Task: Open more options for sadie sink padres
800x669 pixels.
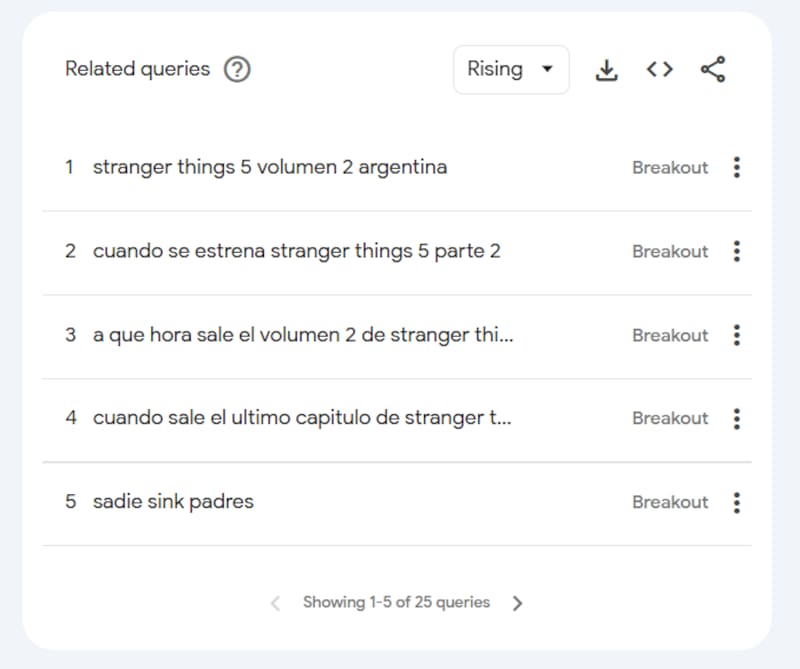Action: (737, 502)
